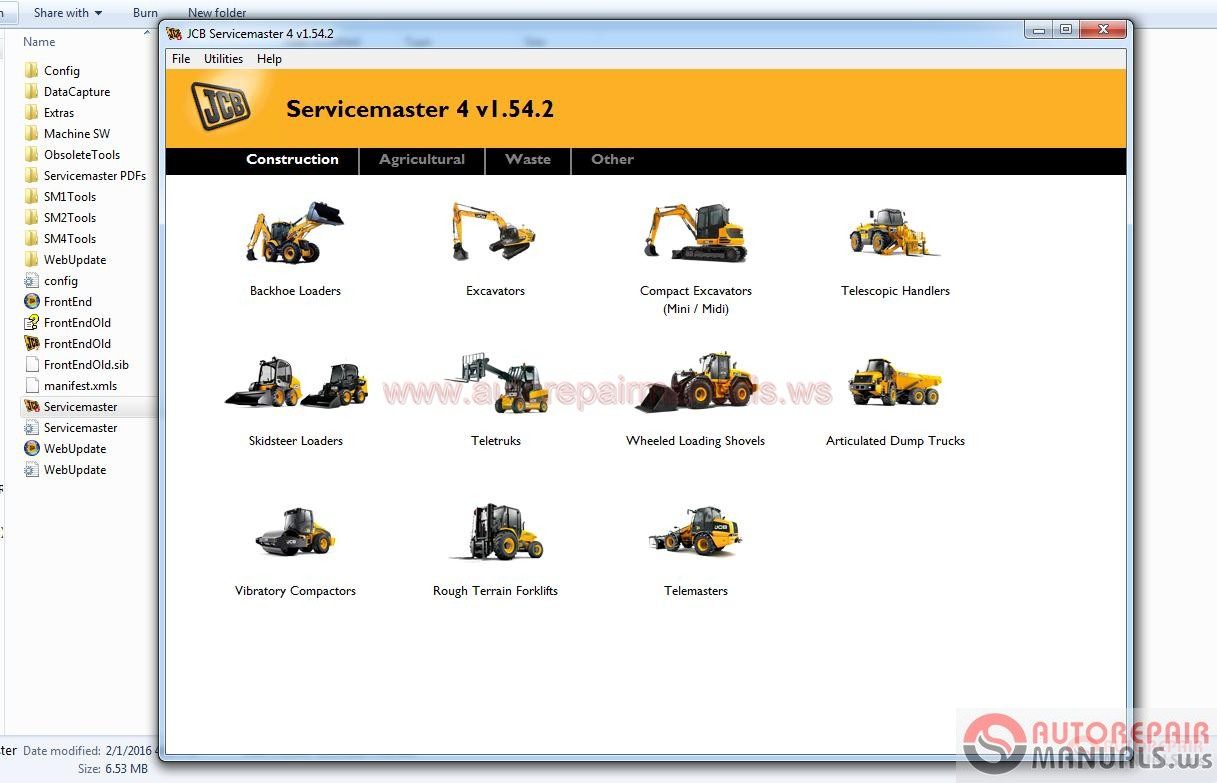
Task: Select the FrontEndOld JCB application icon
Action: tap(32, 343)
